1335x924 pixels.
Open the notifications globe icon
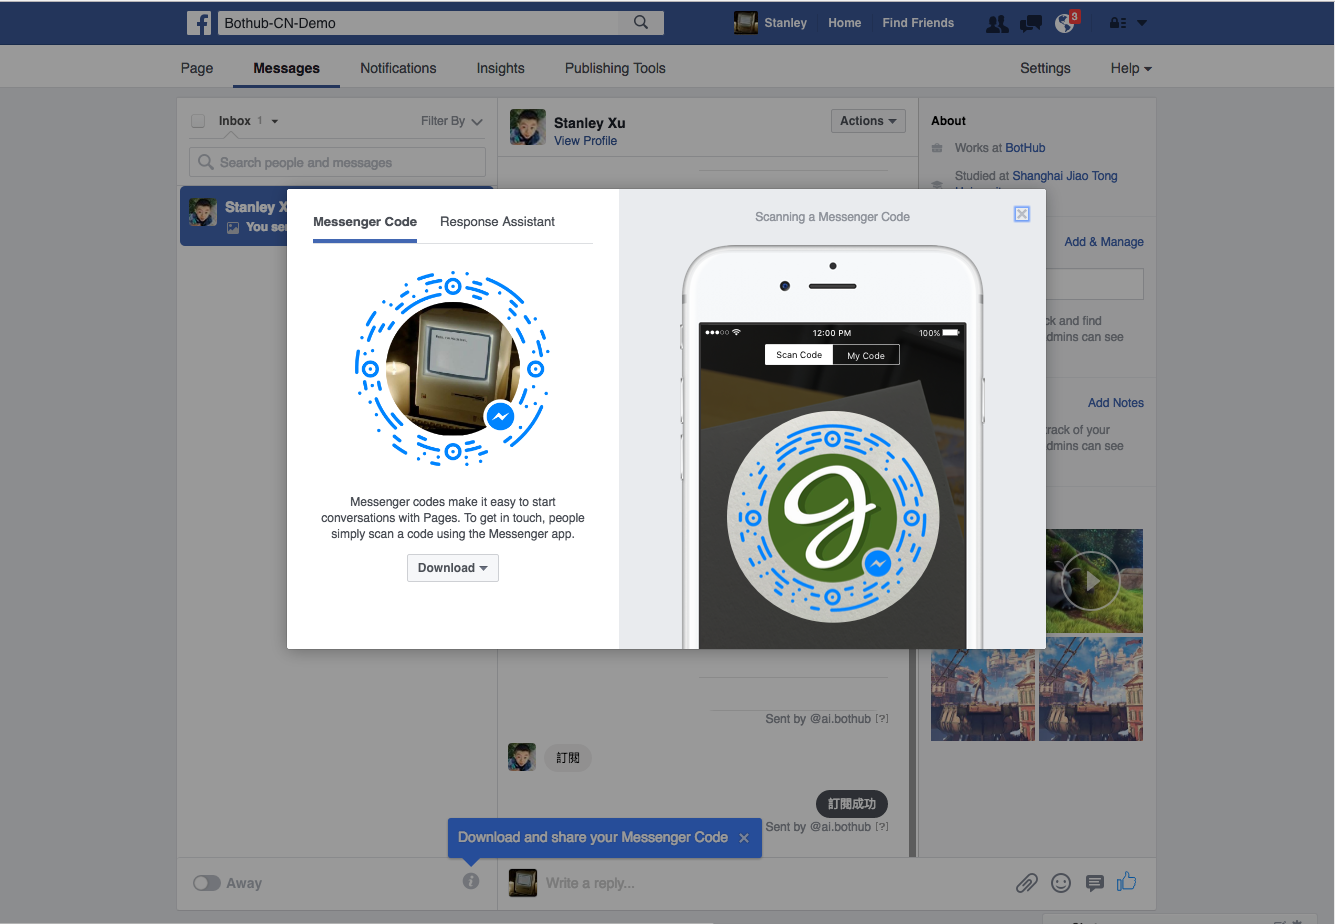(x=1064, y=23)
